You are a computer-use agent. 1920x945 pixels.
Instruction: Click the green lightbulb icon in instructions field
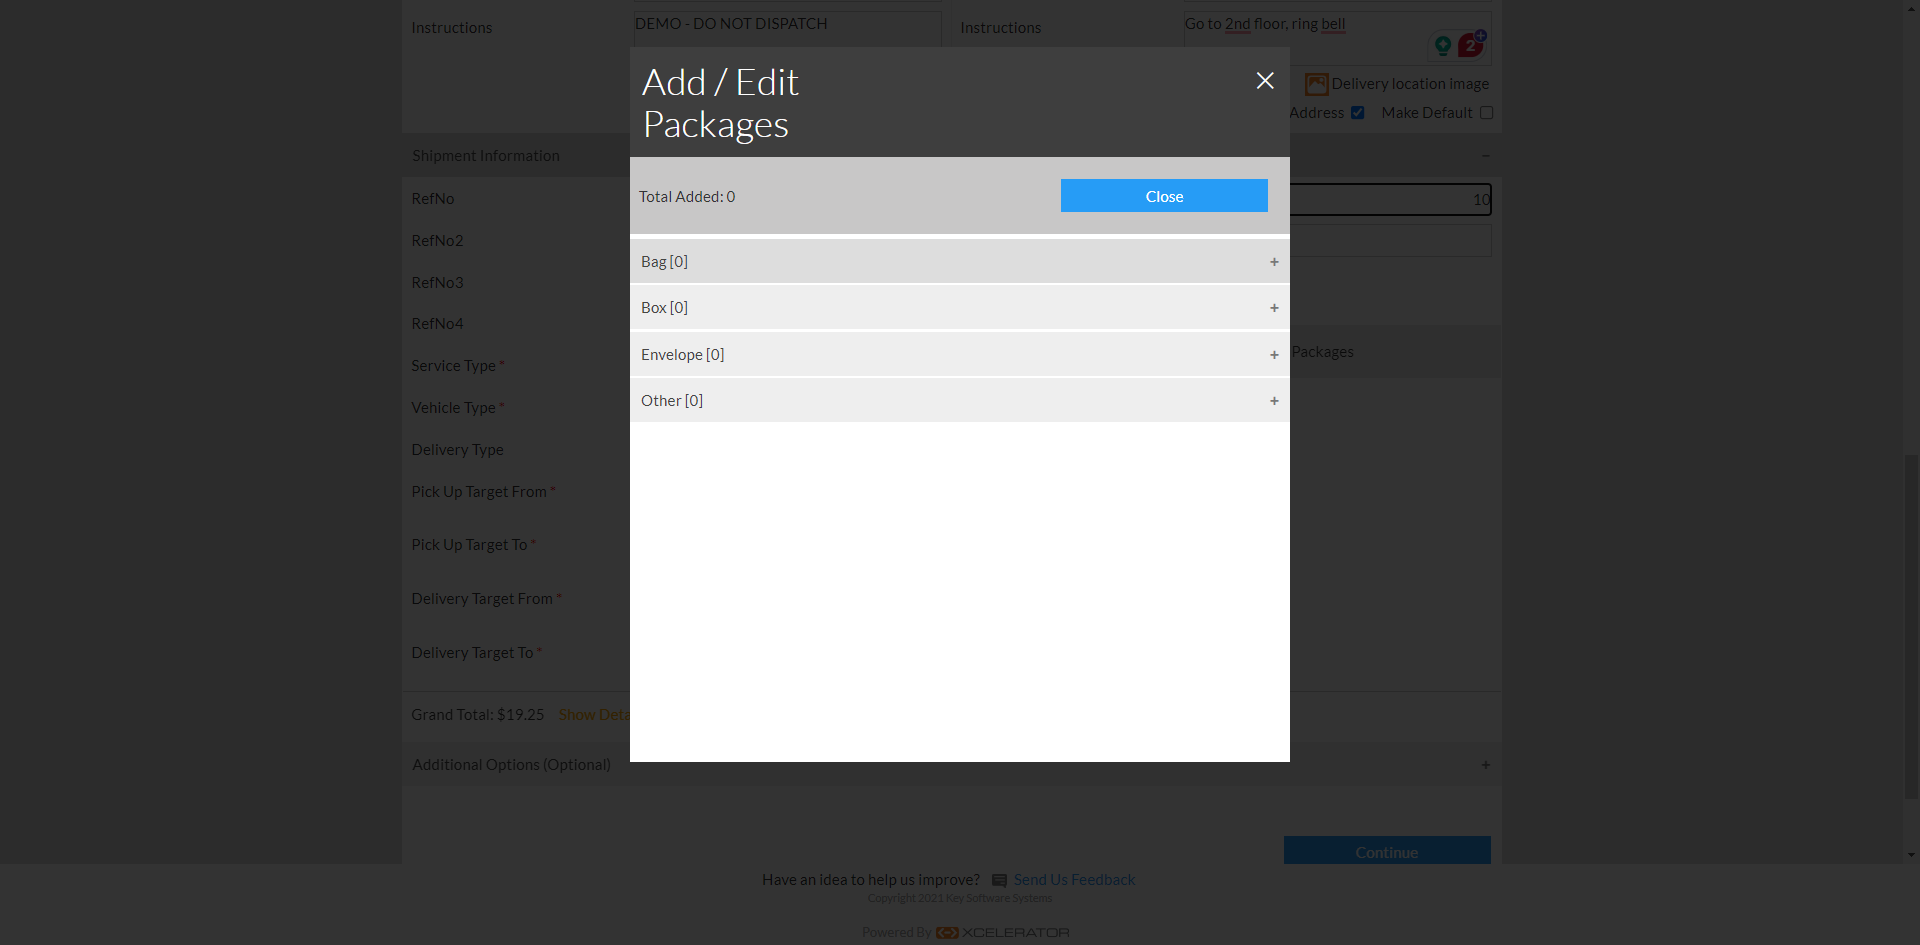[x=1442, y=45]
